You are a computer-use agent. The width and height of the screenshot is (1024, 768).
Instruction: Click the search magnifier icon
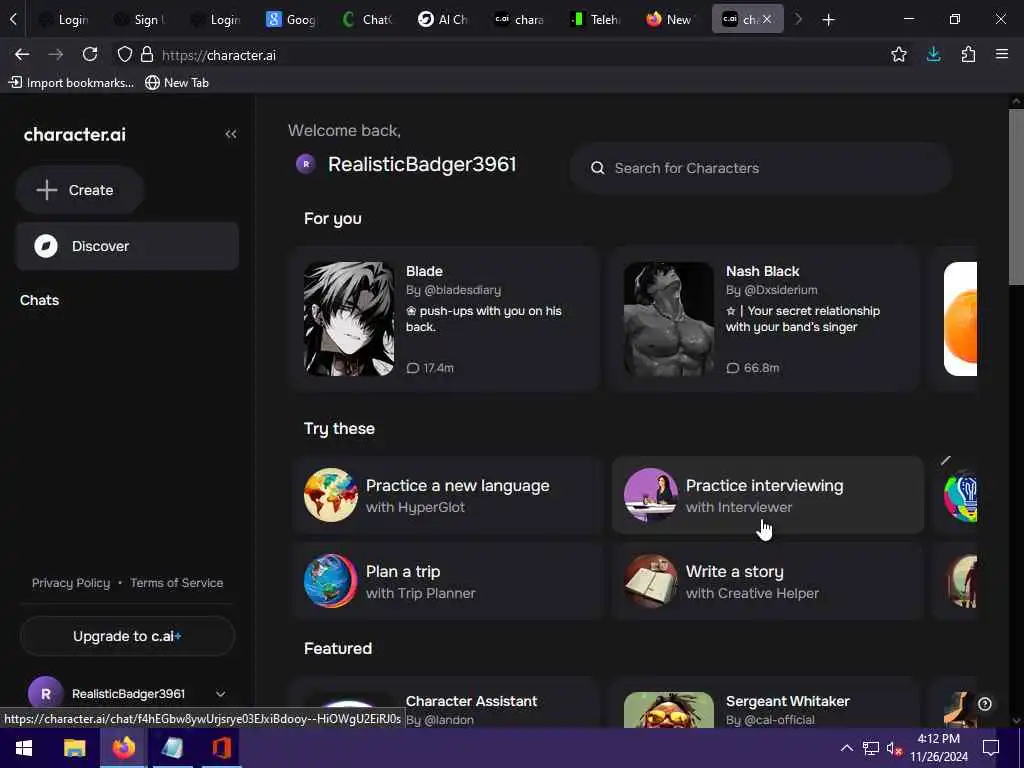click(597, 168)
